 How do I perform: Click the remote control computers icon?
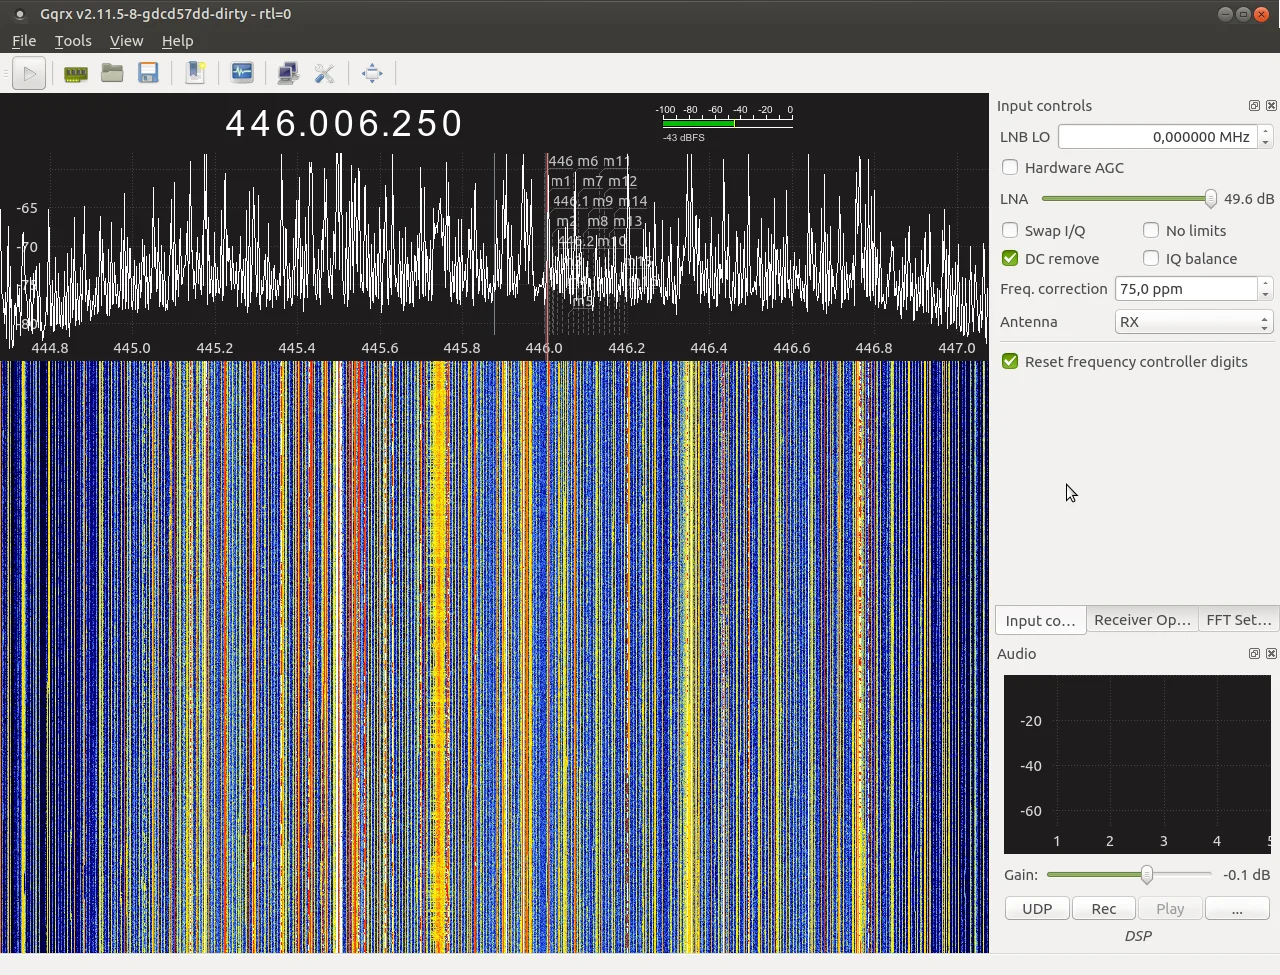click(288, 73)
